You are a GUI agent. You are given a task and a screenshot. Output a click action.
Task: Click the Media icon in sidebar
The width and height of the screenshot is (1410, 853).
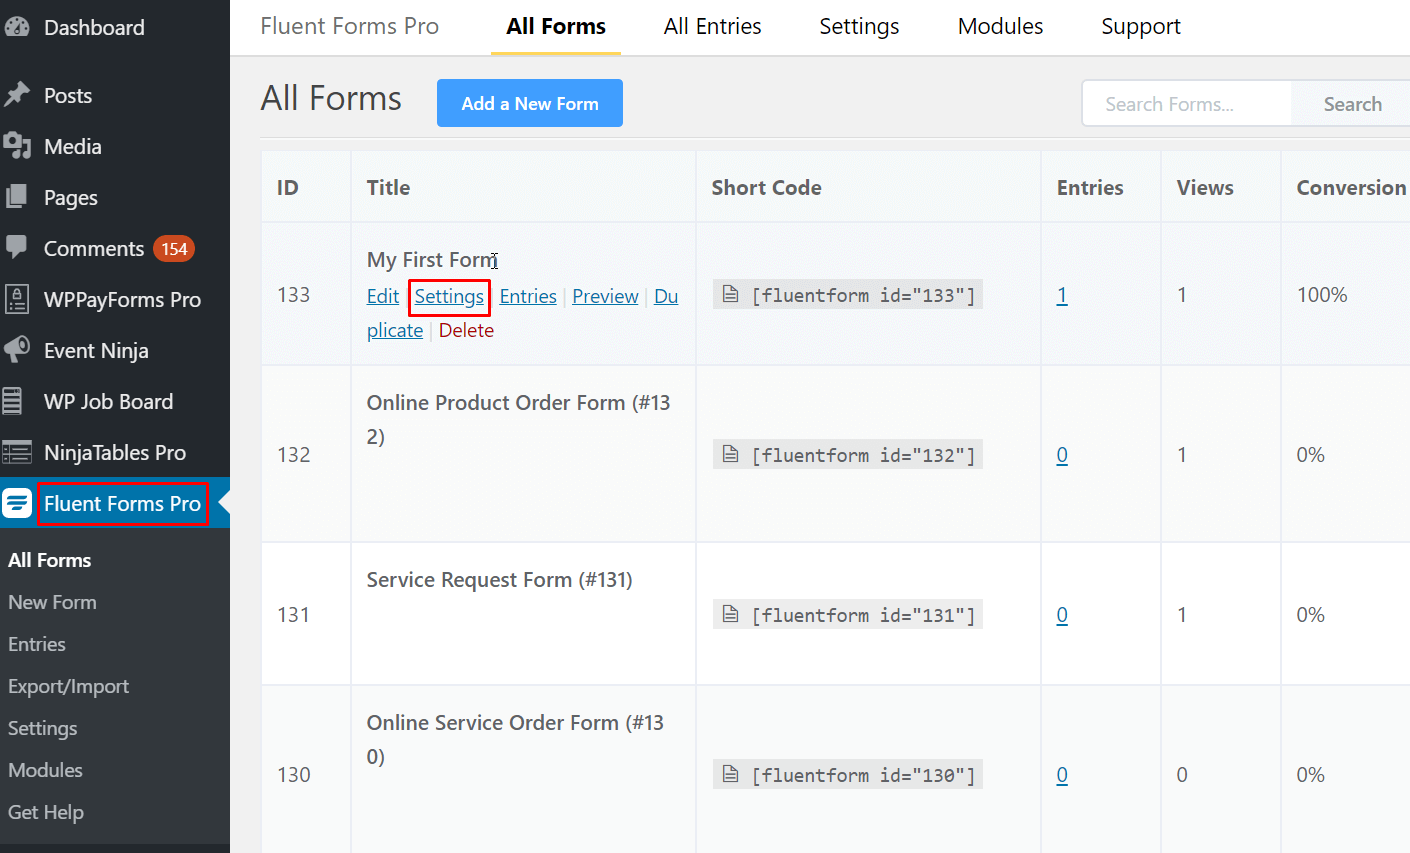(x=18, y=146)
